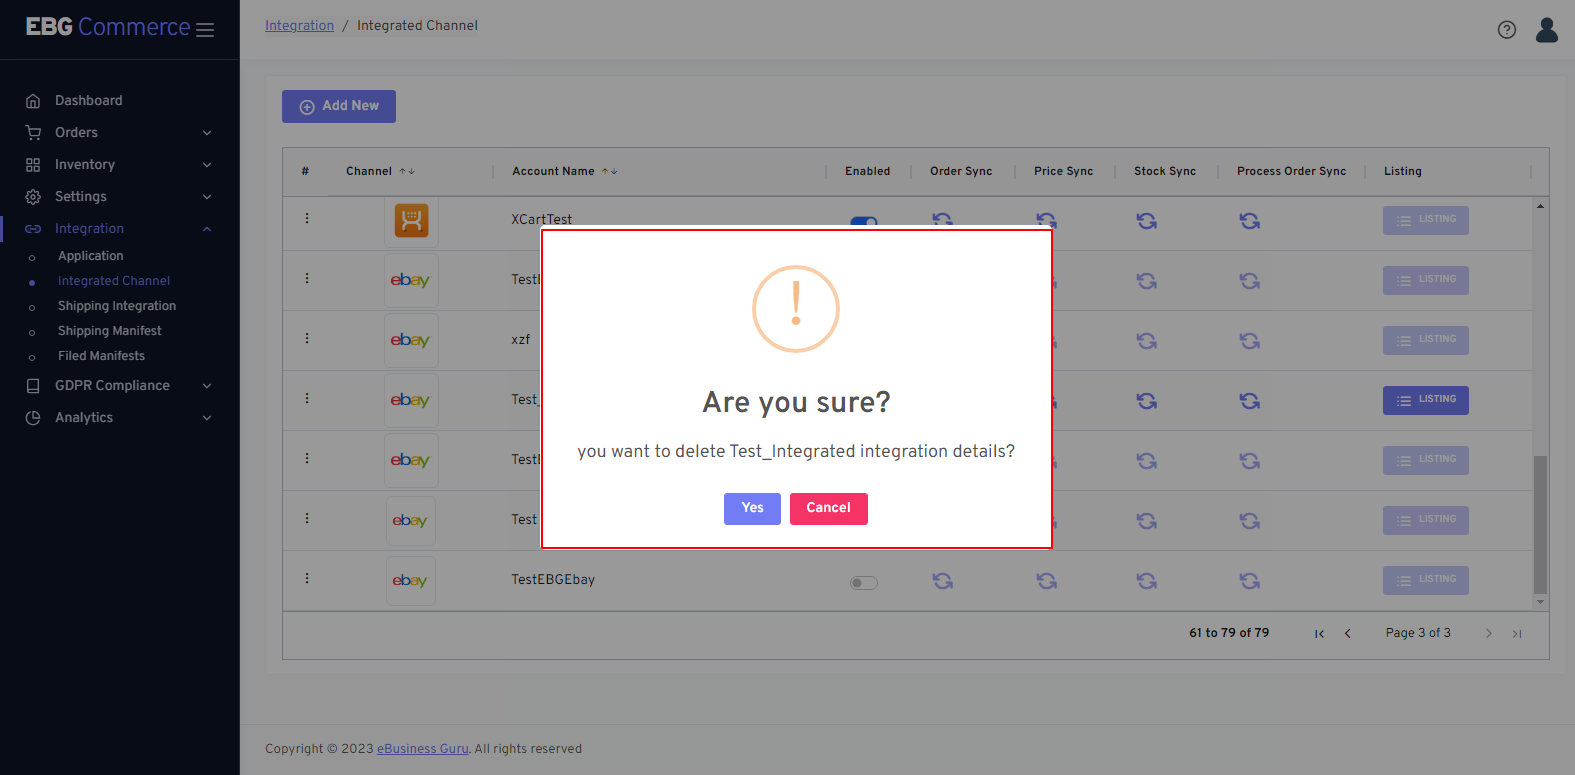1575x775 pixels.
Task: Toggle the hamburger sidebar menu icon
Action: [205, 30]
